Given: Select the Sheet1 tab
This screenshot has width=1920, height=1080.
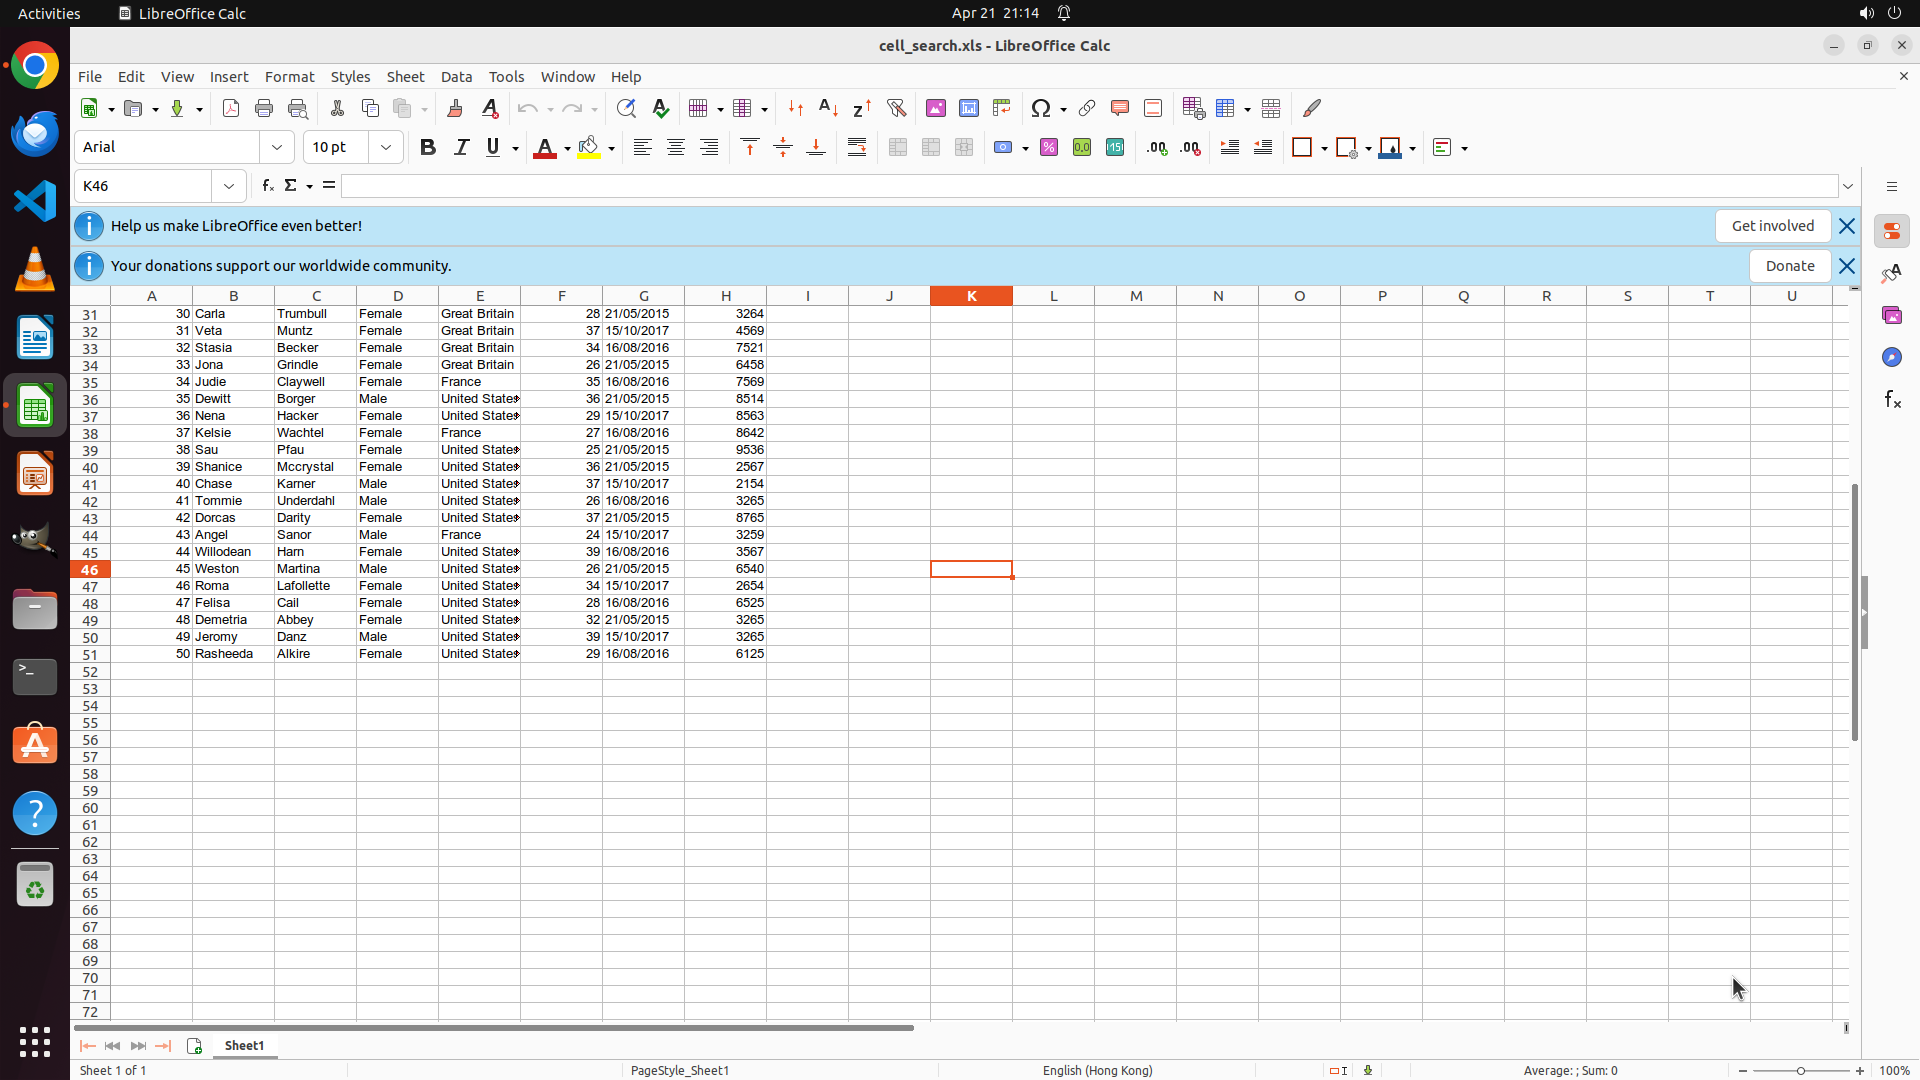Looking at the screenshot, I should [x=244, y=1045].
